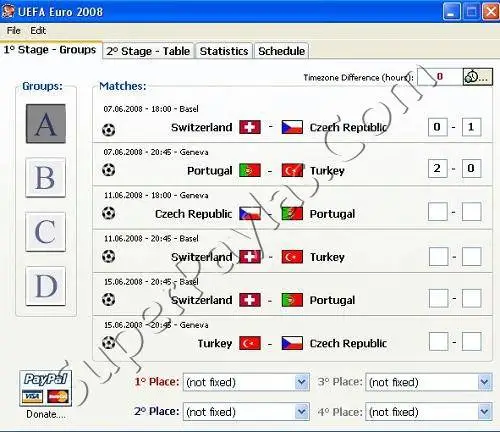Close the UEFA Euro 2008 window
This screenshot has height=432, width=500.
491,12
